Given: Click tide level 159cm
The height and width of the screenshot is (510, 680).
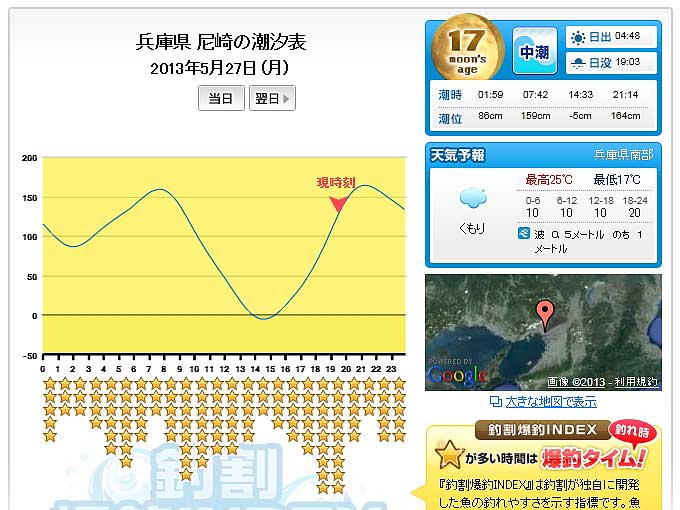Looking at the screenshot, I should coord(536,116).
